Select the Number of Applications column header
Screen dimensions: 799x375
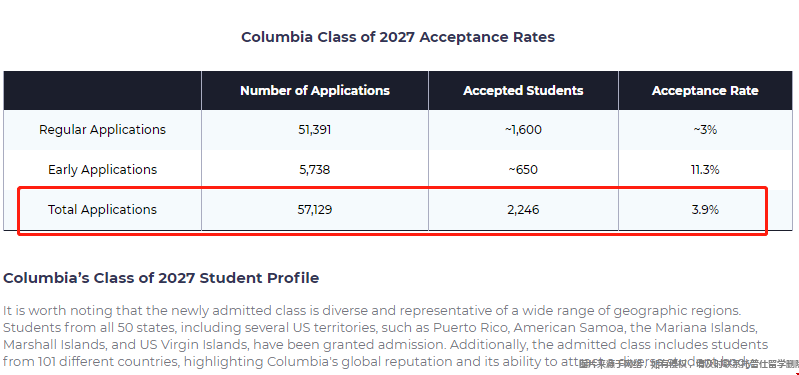click(x=315, y=91)
